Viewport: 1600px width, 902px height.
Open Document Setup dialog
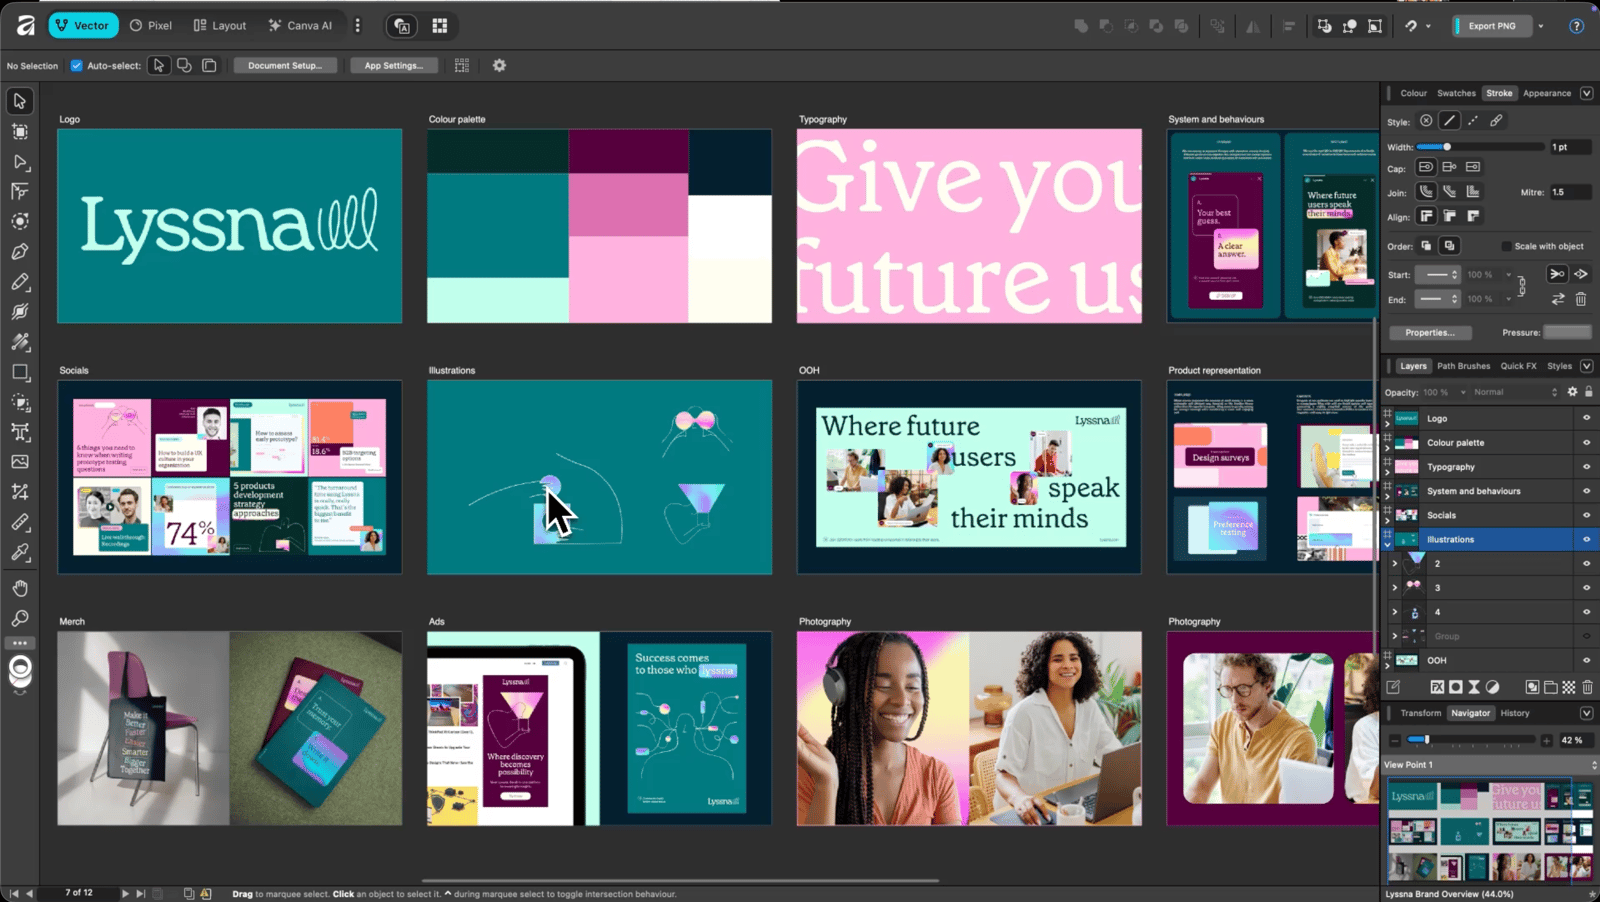(x=285, y=65)
